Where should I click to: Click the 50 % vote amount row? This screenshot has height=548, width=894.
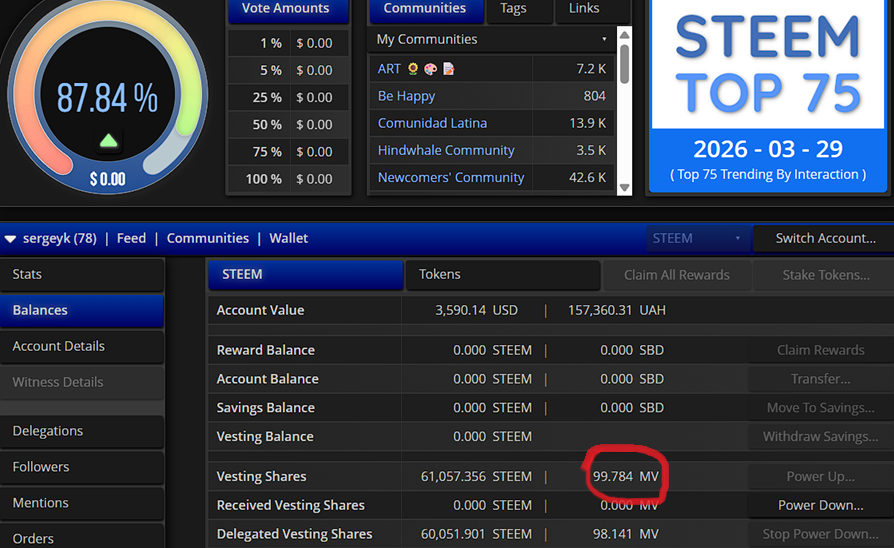tap(288, 124)
